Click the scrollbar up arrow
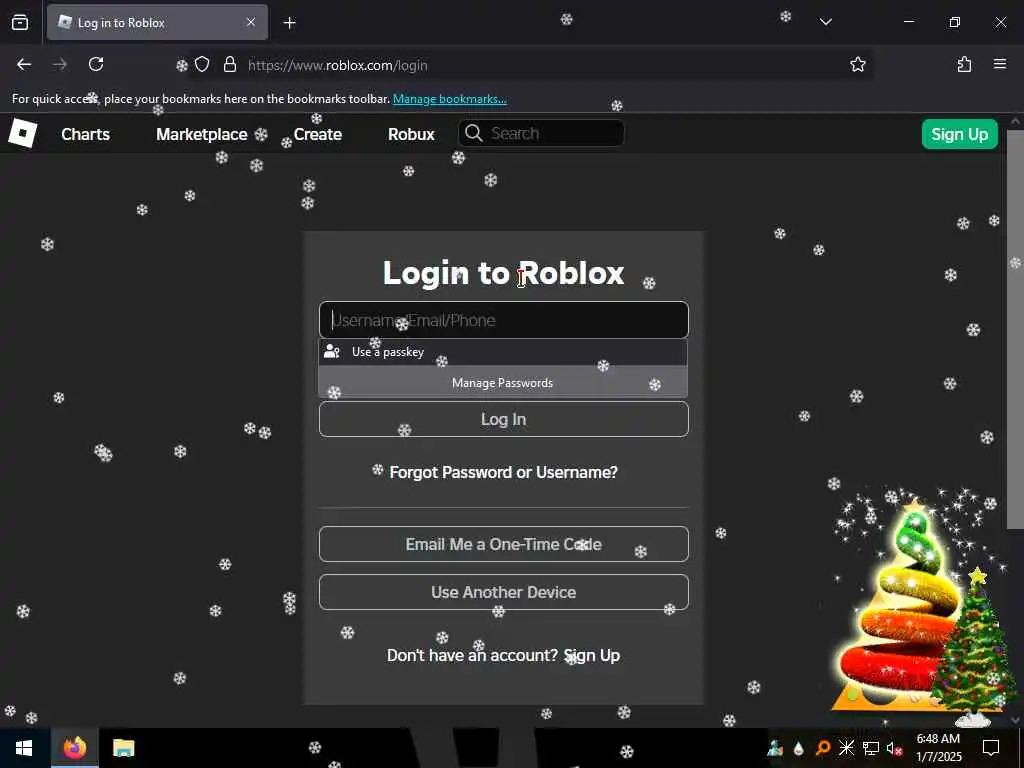This screenshot has width=1024, height=768. [x=1016, y=121]
